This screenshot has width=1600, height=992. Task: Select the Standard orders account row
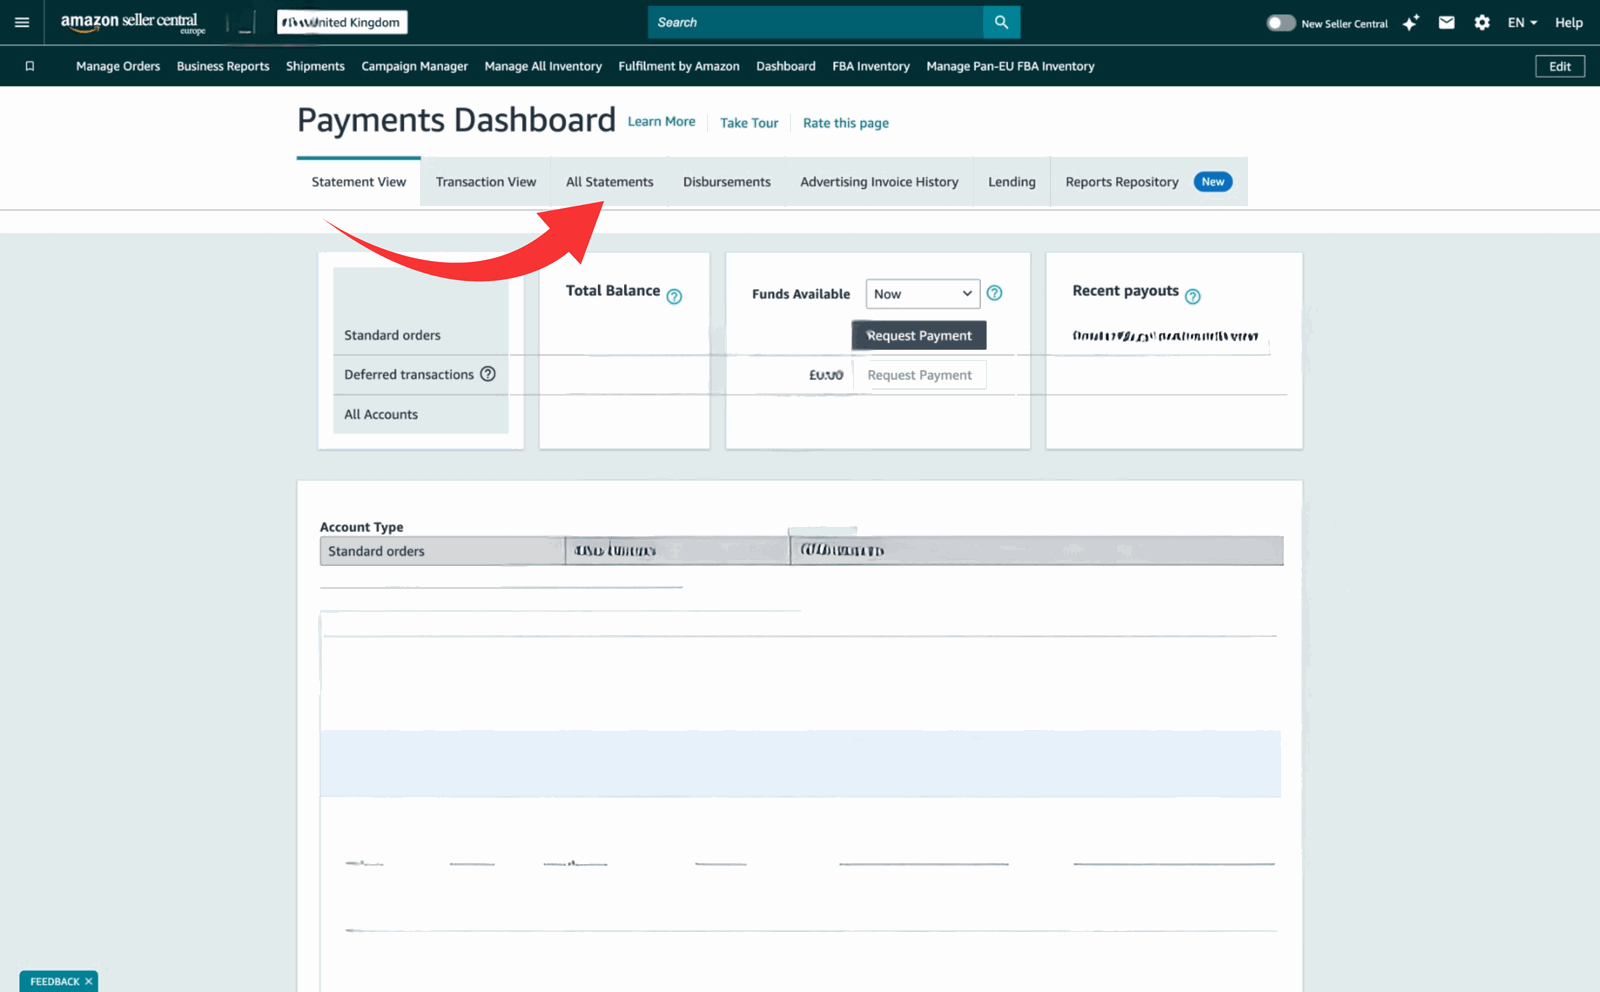tap(421, 335)
